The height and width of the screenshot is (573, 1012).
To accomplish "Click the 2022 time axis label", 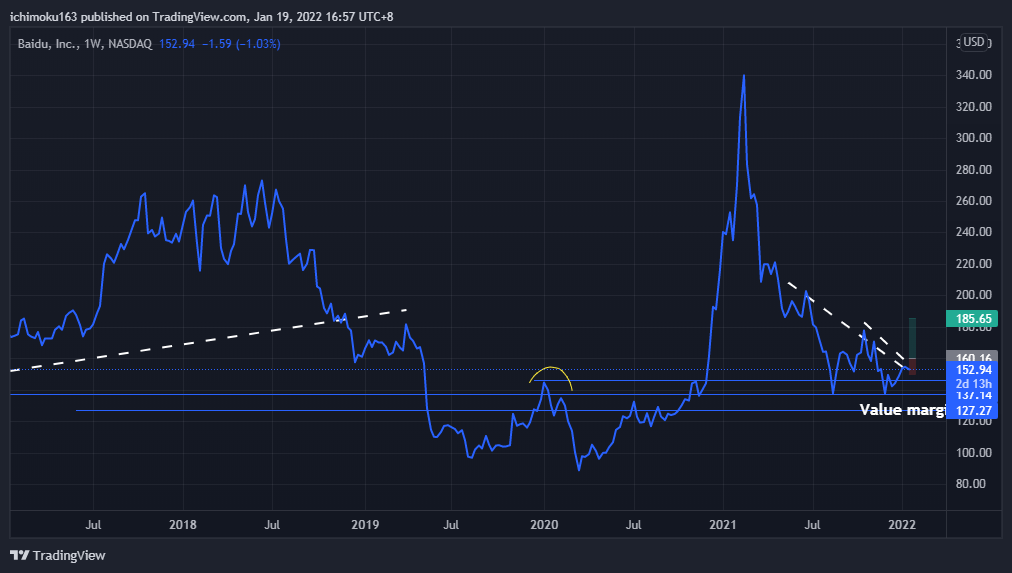I will pos(902,525).
